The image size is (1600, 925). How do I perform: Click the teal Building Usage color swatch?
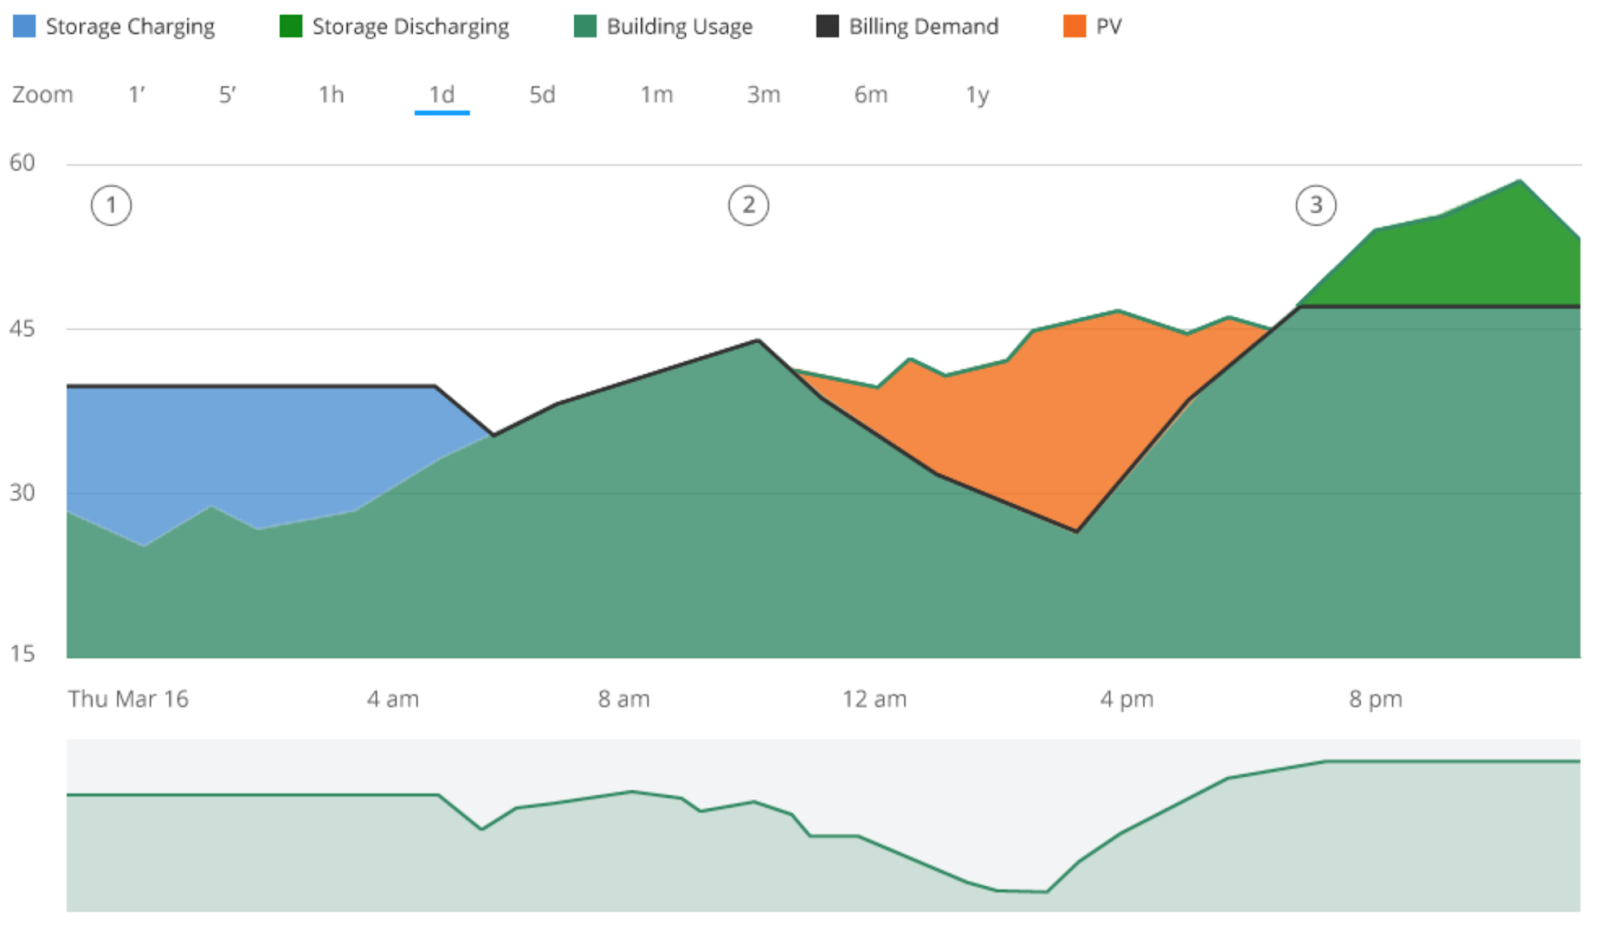coord(585,26)
